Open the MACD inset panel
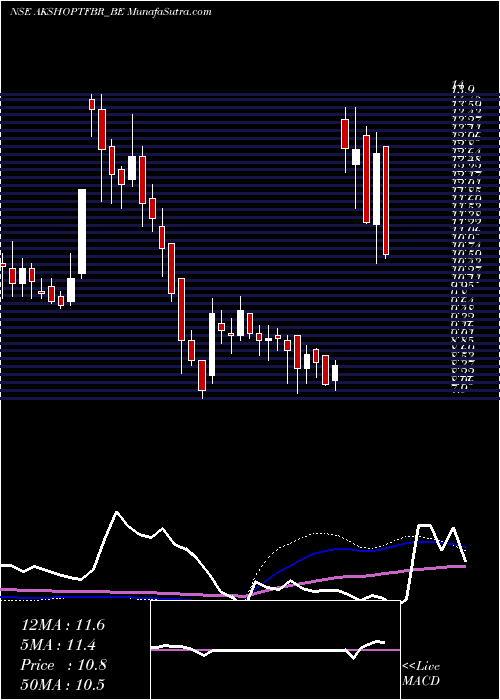 pyautogui.click(x=275, y=650)
